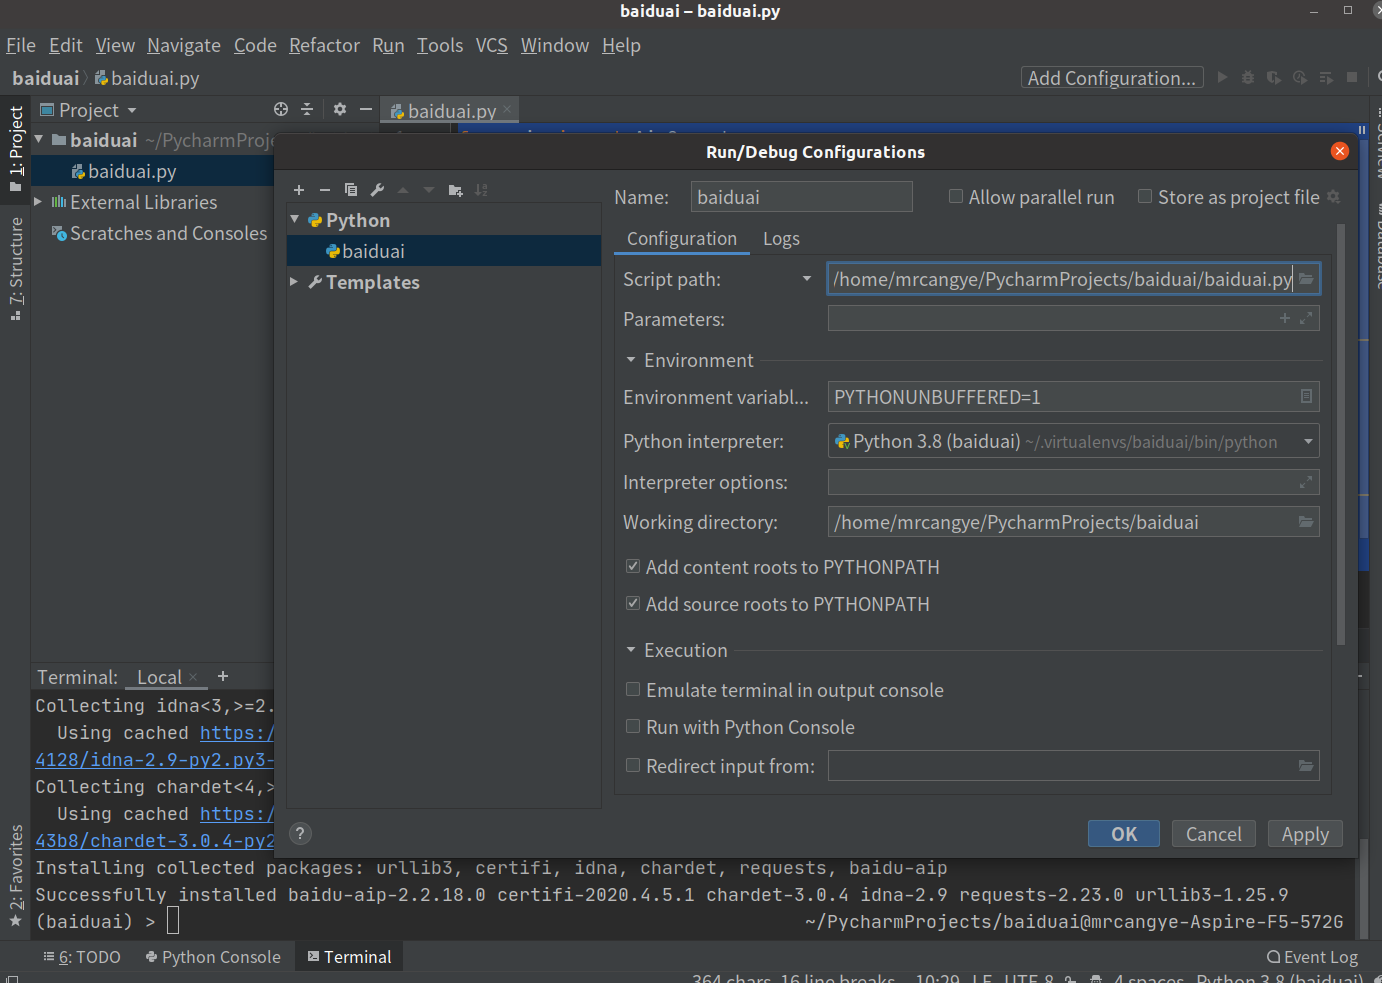Click the add new configuration plus icon
1382x983 pixels.
tap(298, 190)
